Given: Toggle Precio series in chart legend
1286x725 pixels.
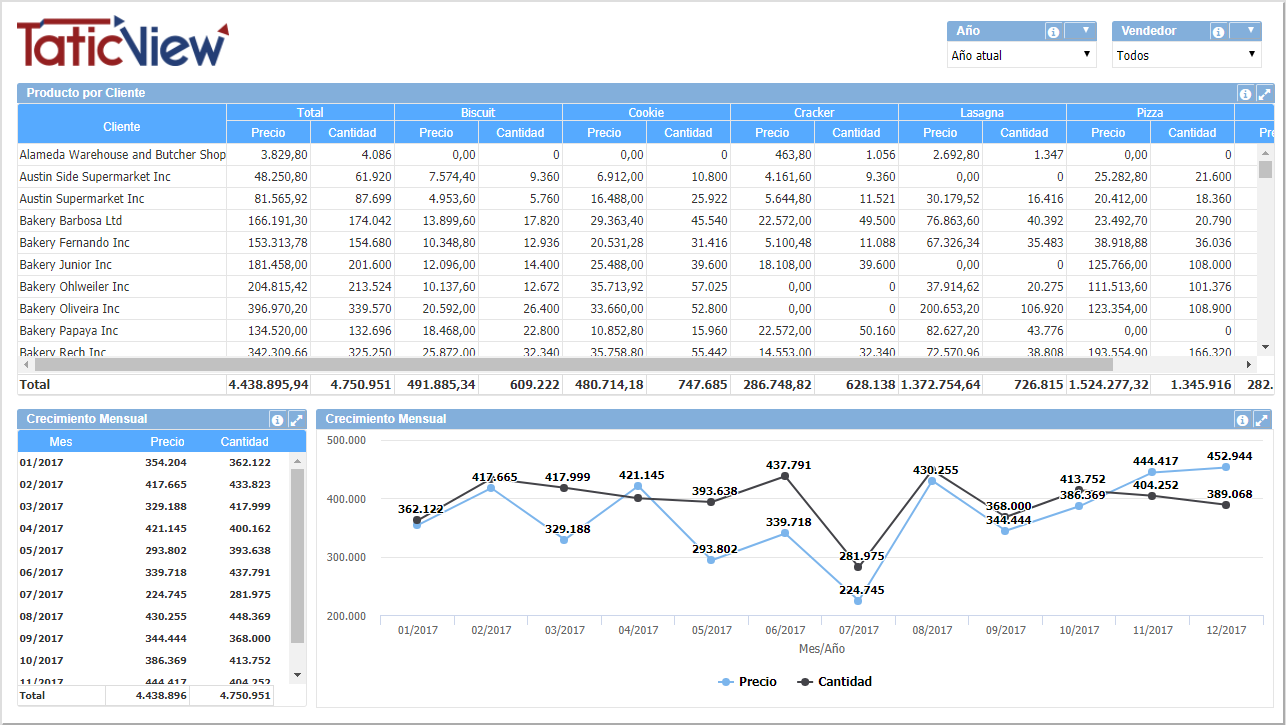Looking at the screenshot, I should 748,682.
